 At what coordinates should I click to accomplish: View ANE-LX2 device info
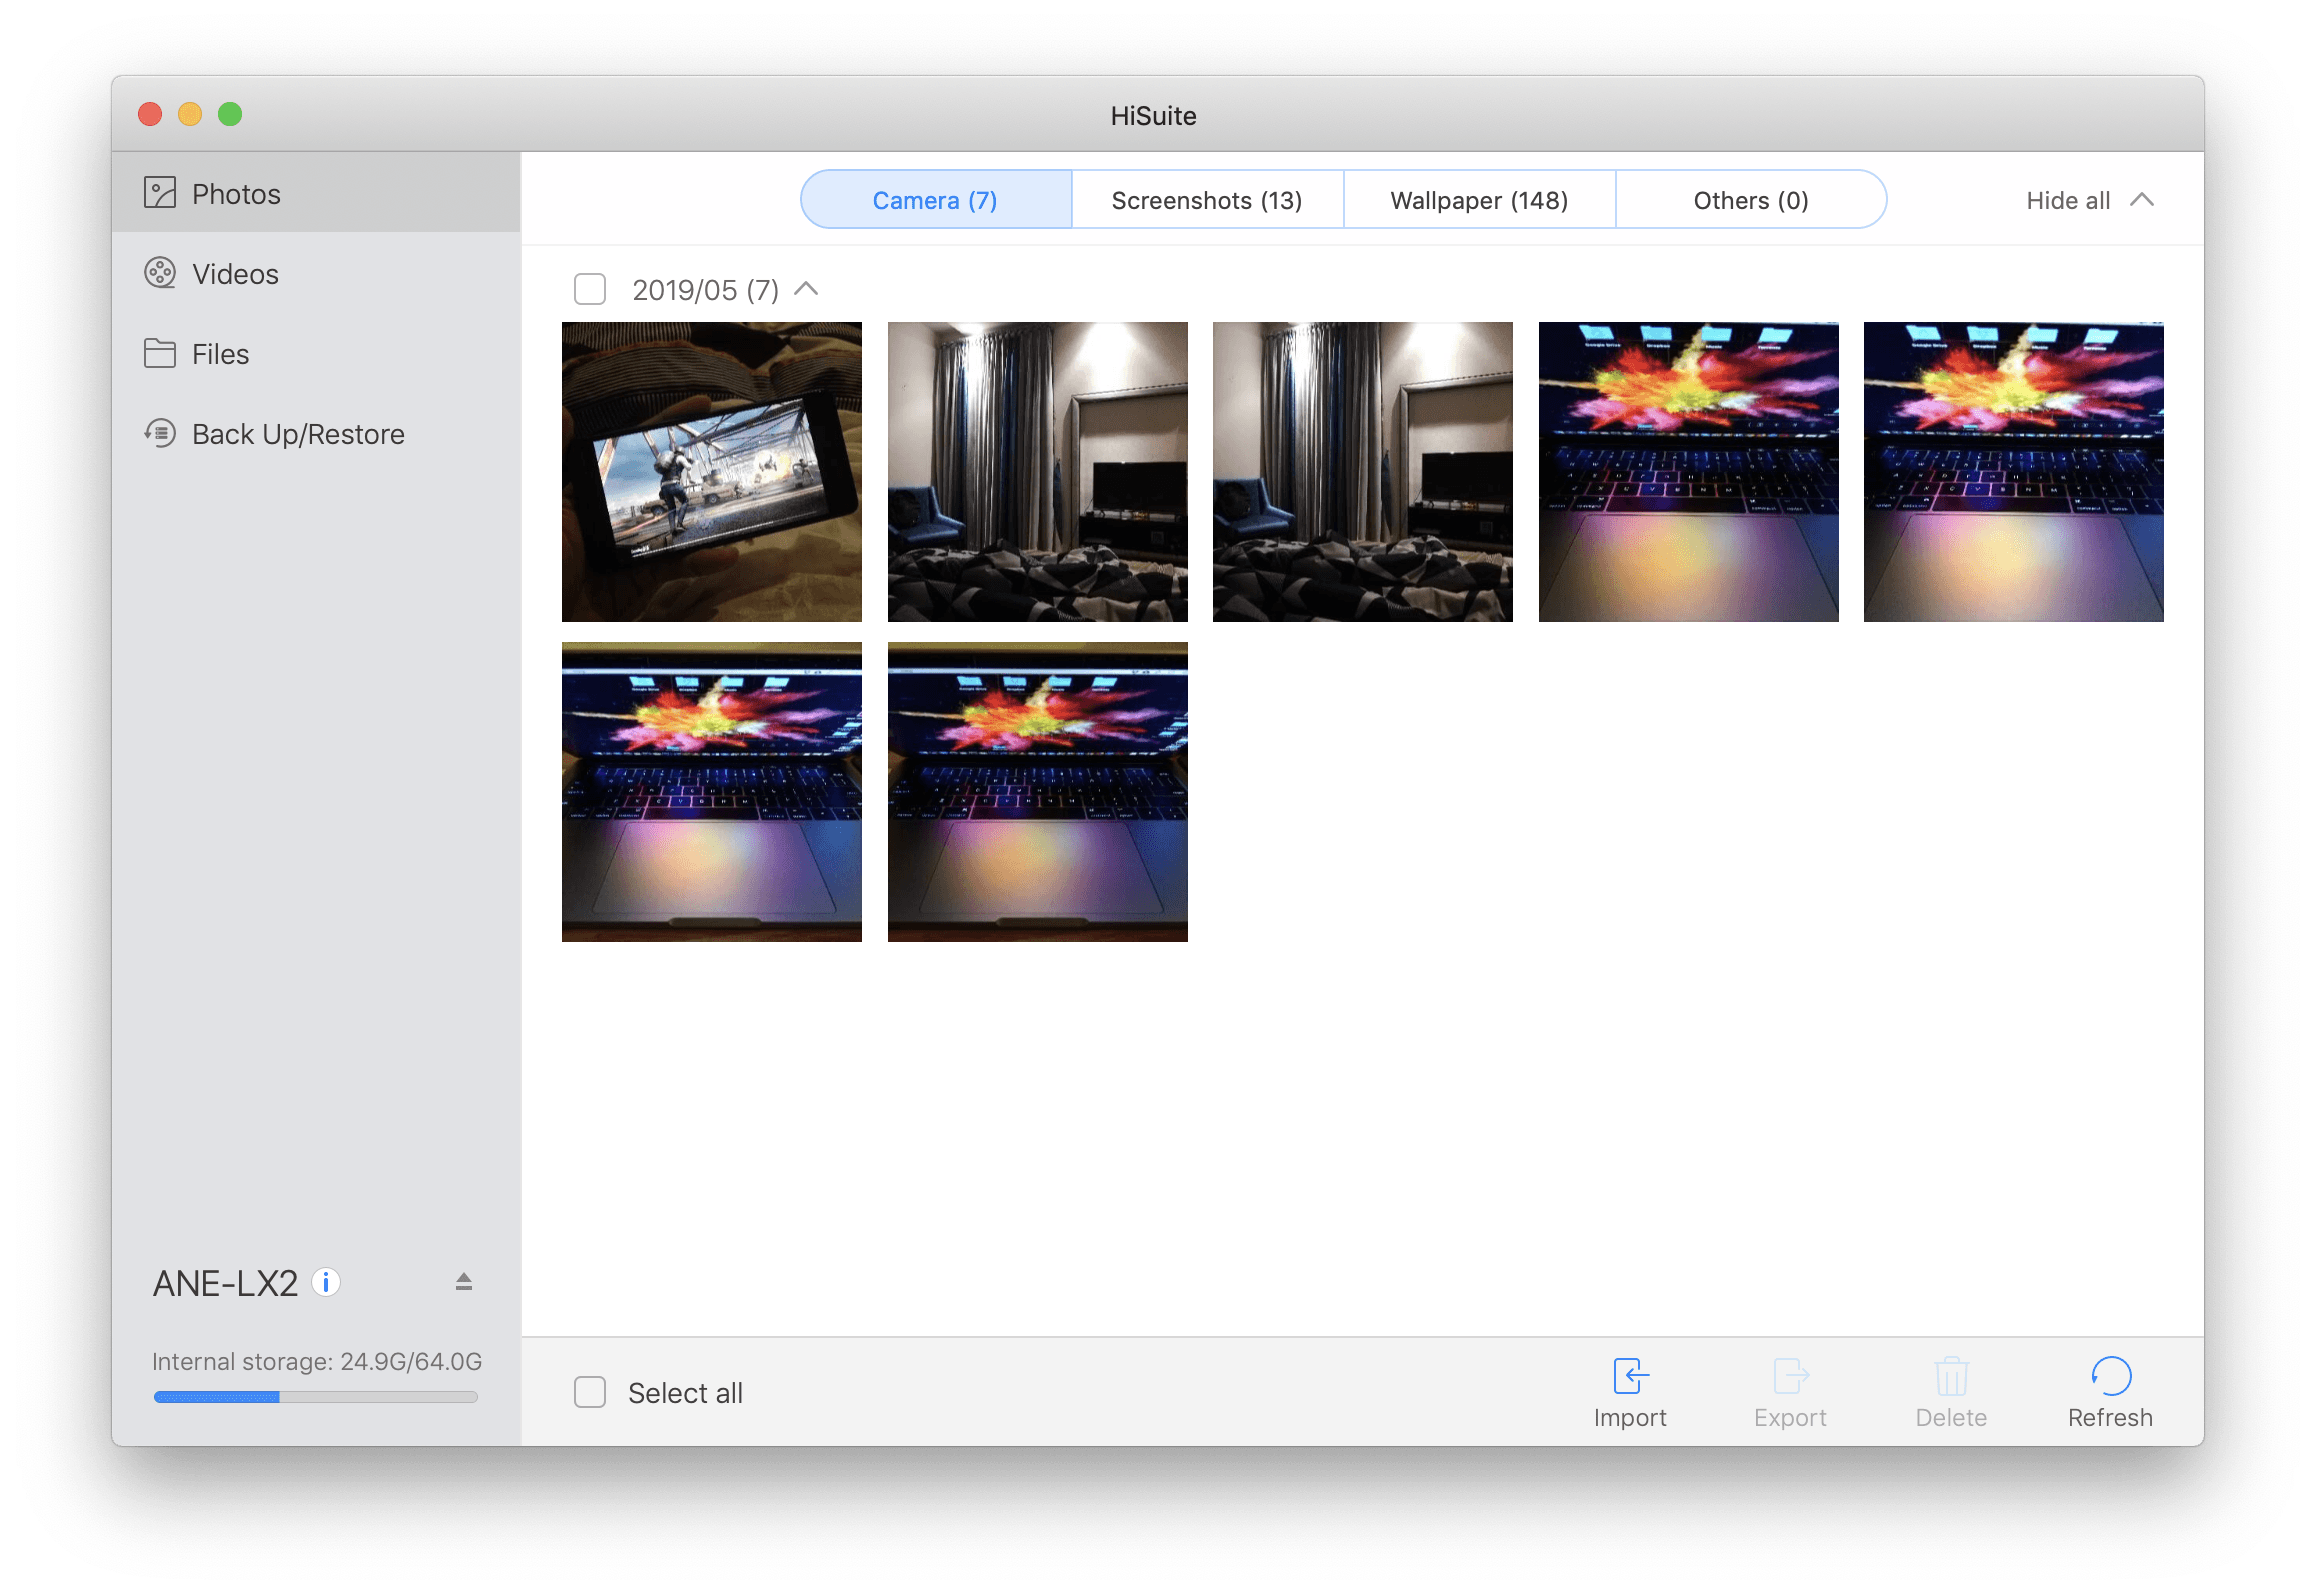click(326, 1281)
